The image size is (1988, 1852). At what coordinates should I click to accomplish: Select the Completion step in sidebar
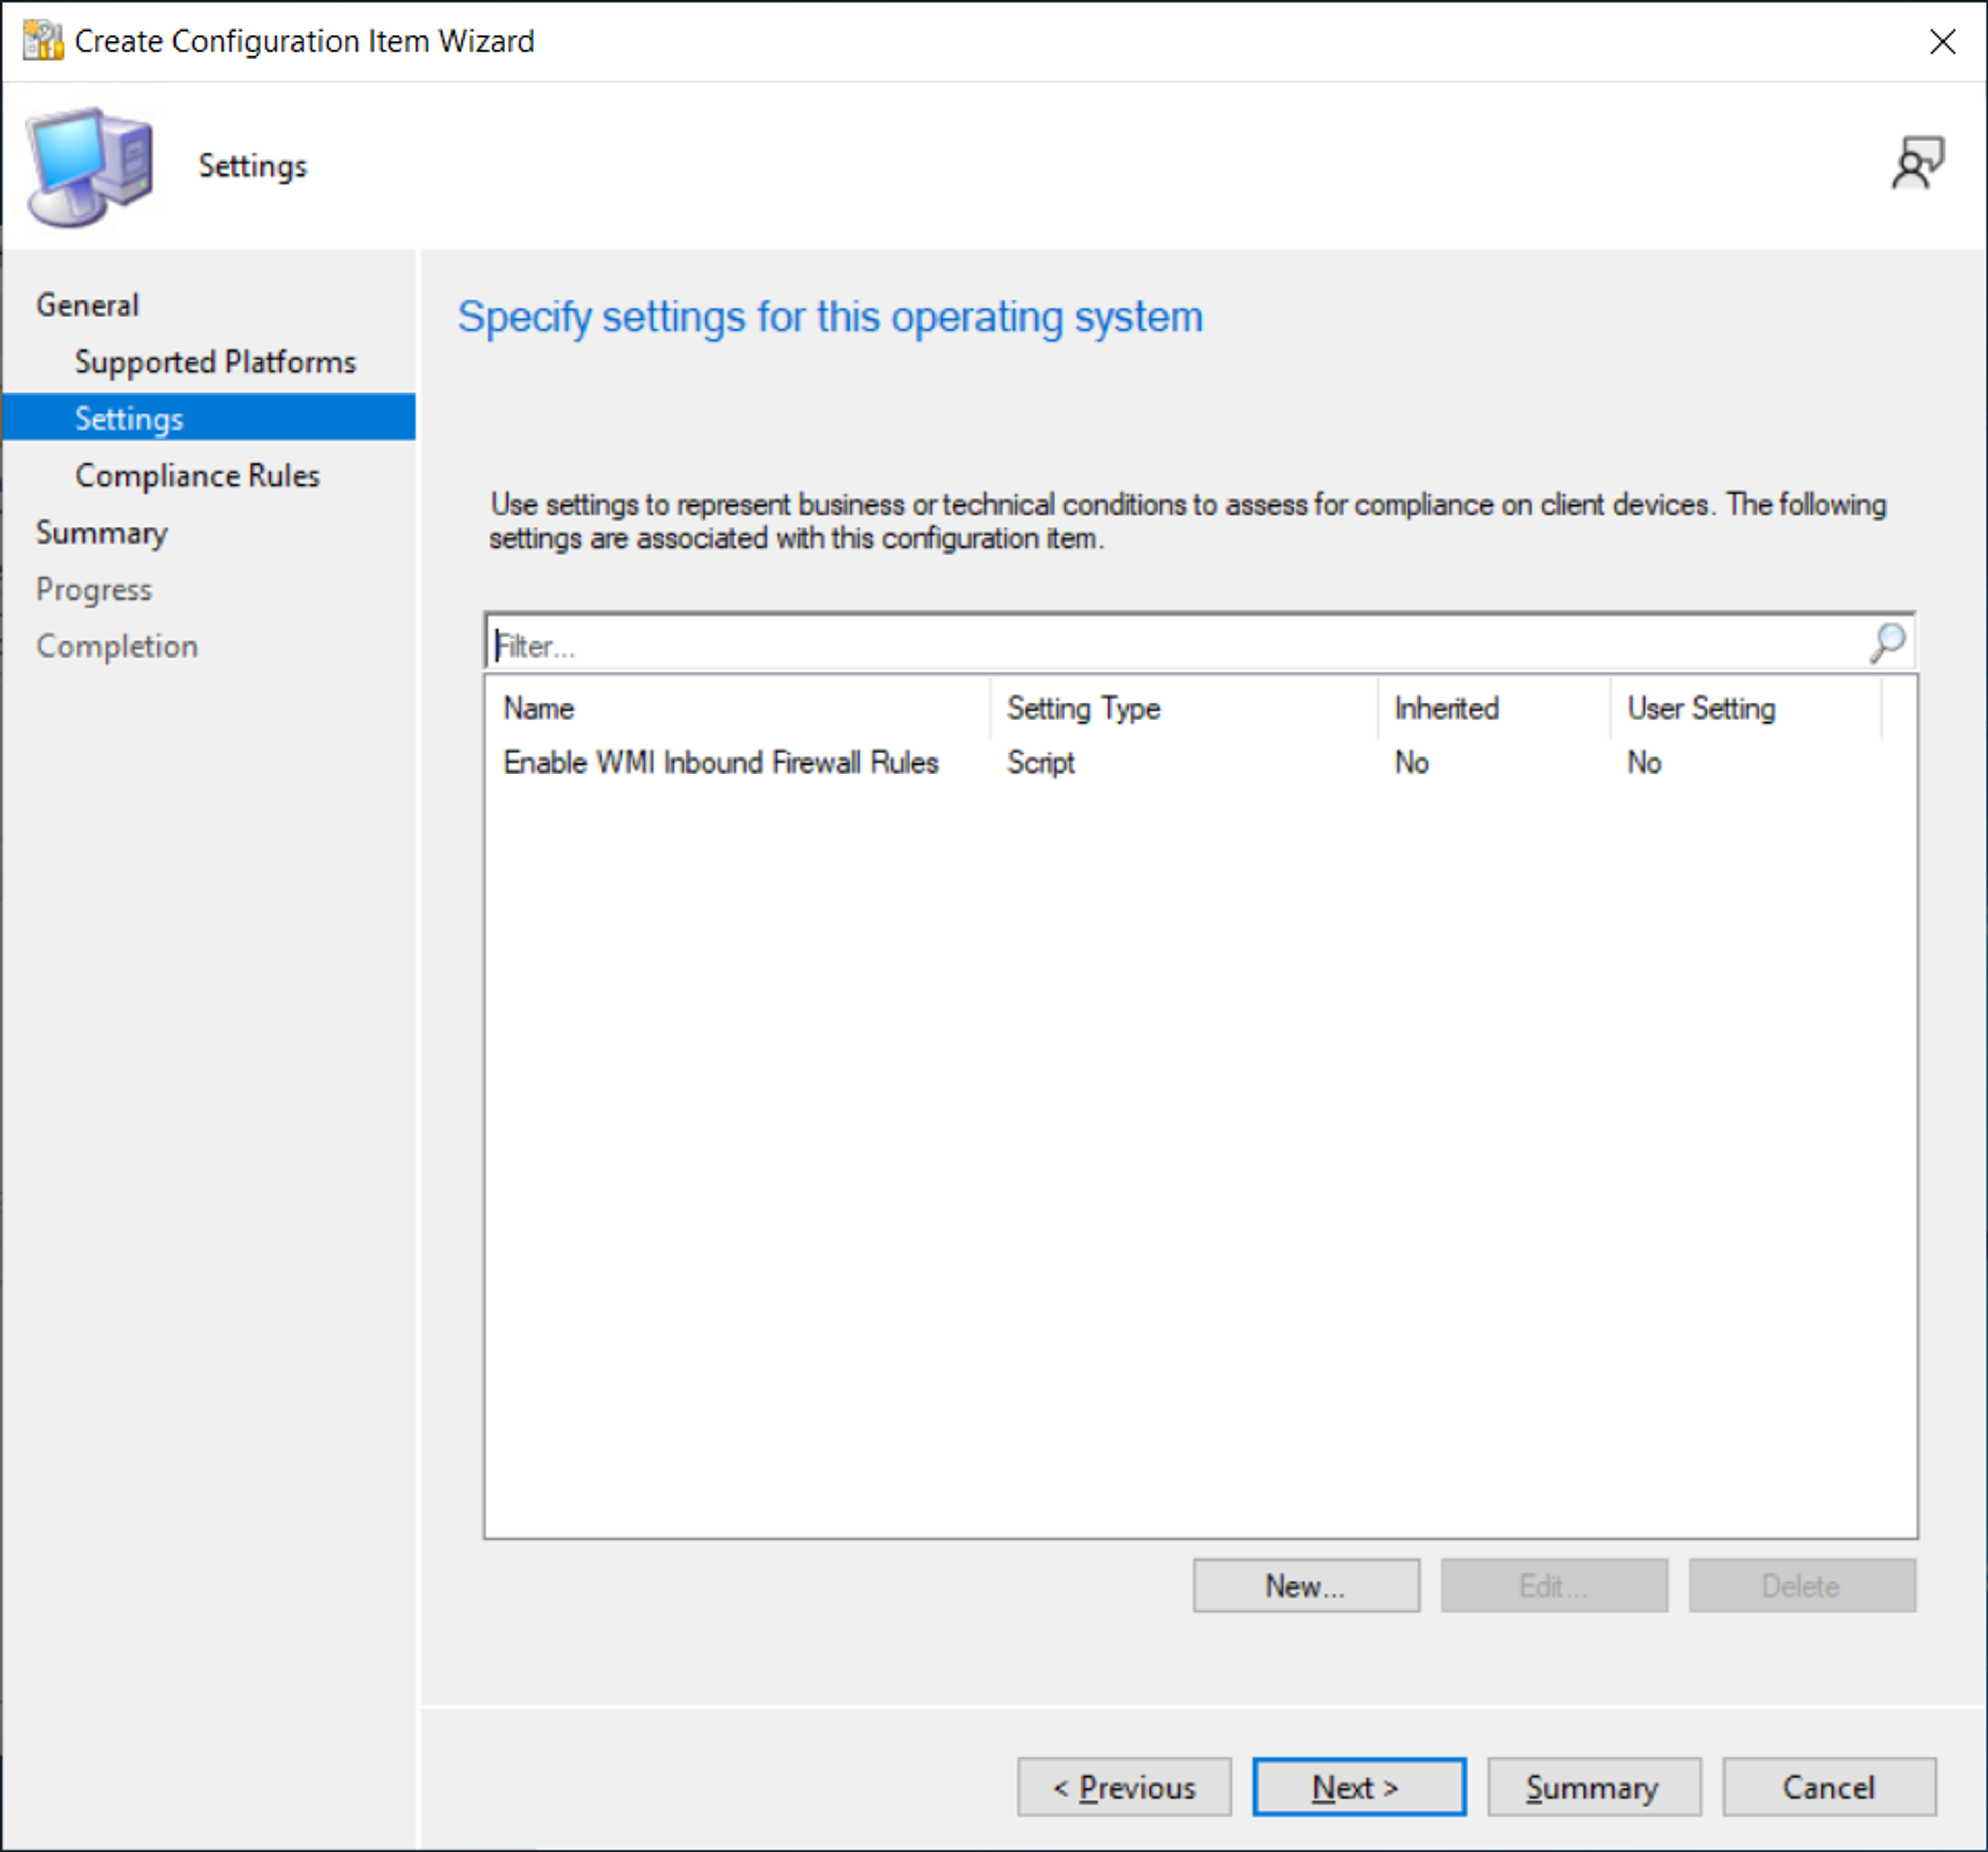[x=116, y=646]
